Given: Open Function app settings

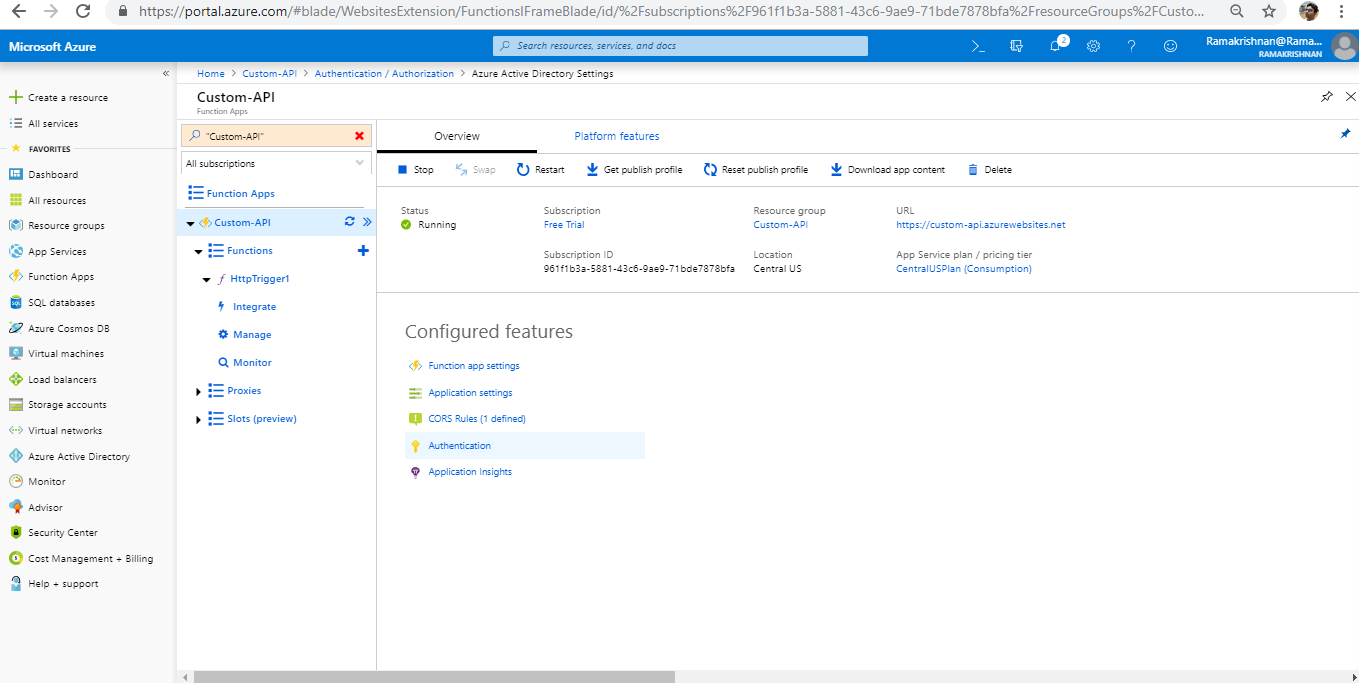Looking at the screenshot, I should click(474, 366).
